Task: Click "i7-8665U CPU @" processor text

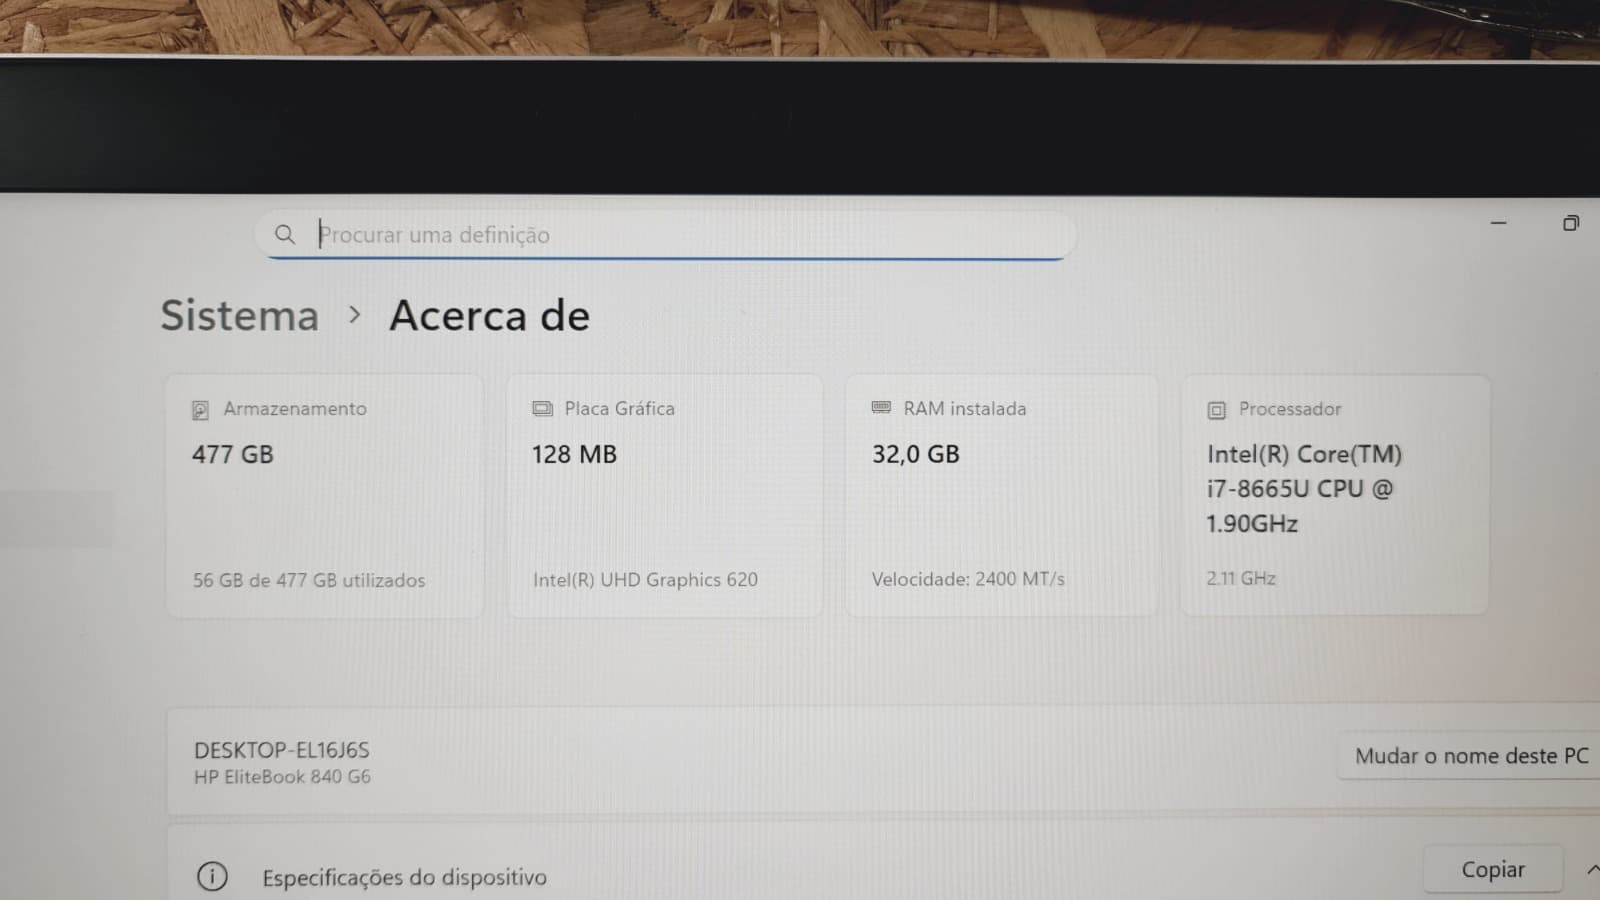Action: tap(1299, 489)
